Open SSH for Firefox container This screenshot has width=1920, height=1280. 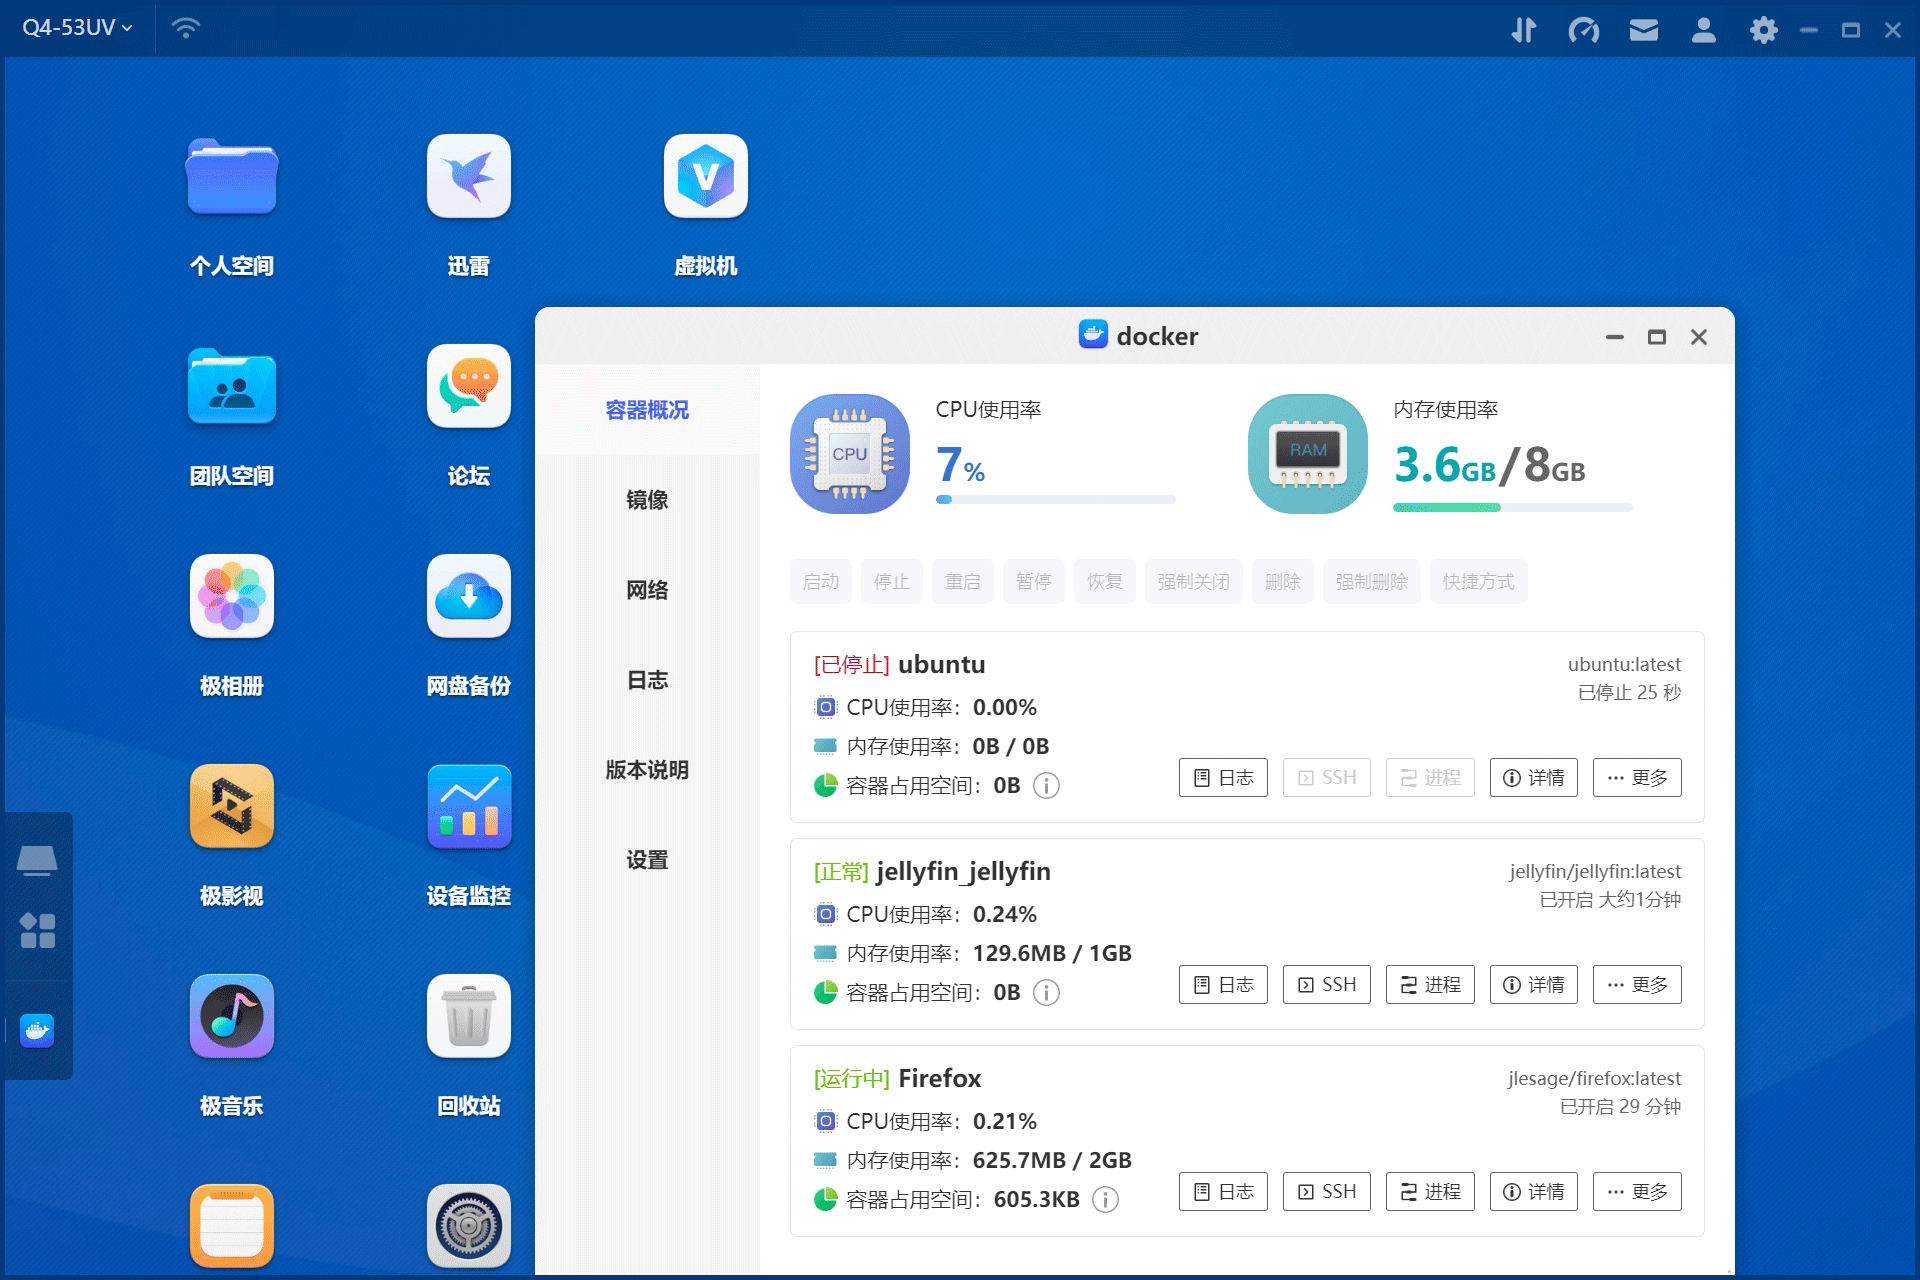1326,1192
